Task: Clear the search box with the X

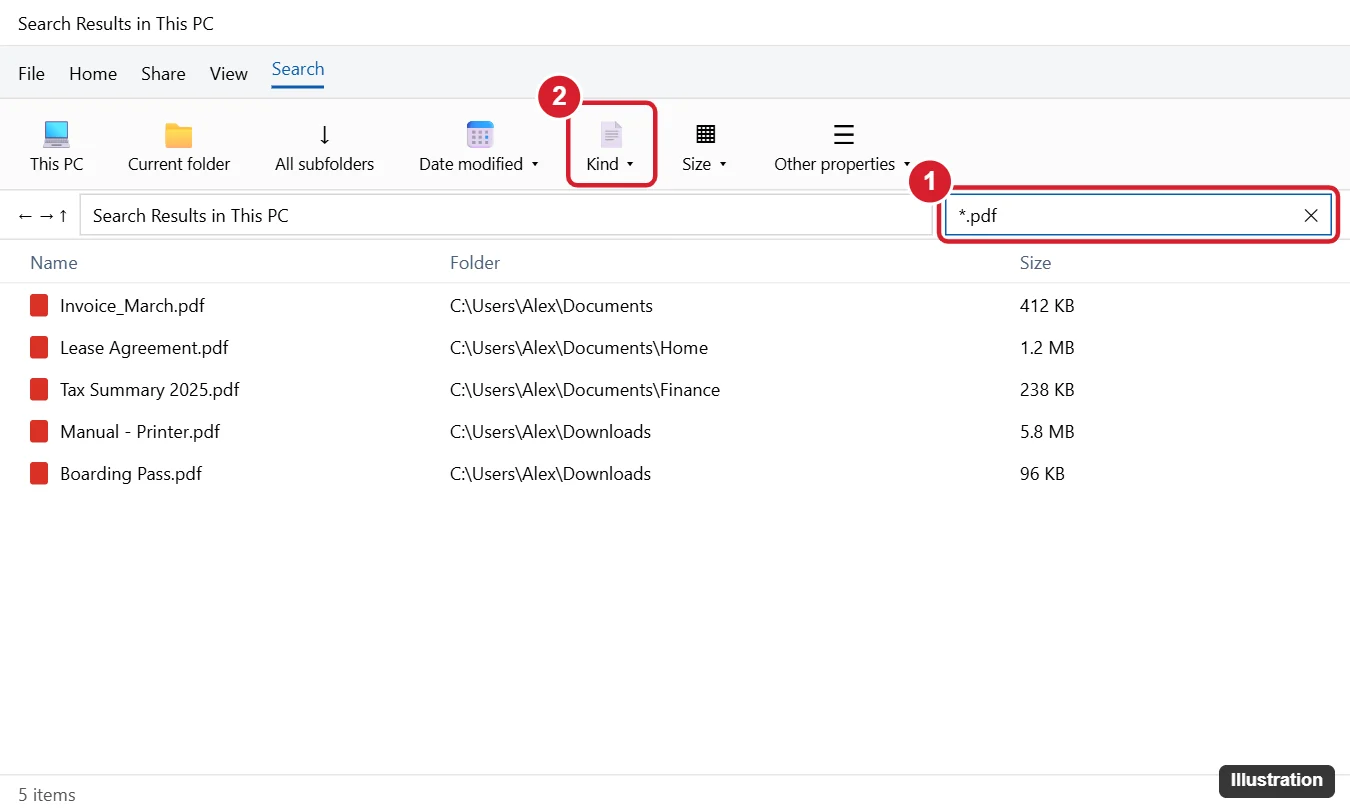Action: pyautogui.click(x=1311, y=215)
